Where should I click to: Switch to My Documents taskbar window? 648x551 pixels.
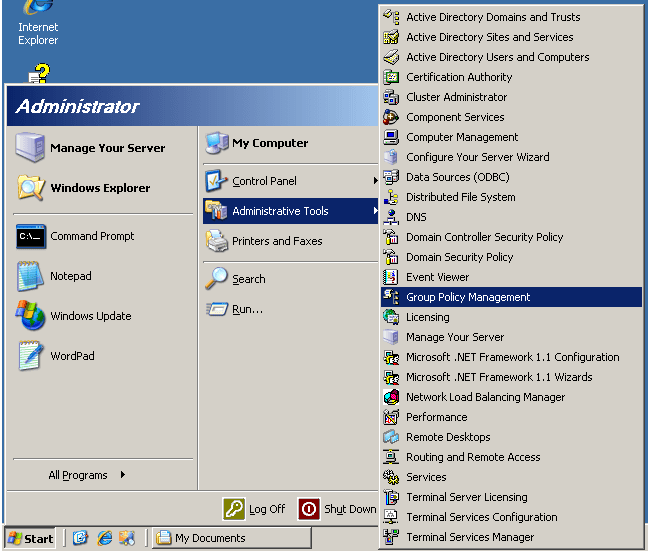(231, 538)
